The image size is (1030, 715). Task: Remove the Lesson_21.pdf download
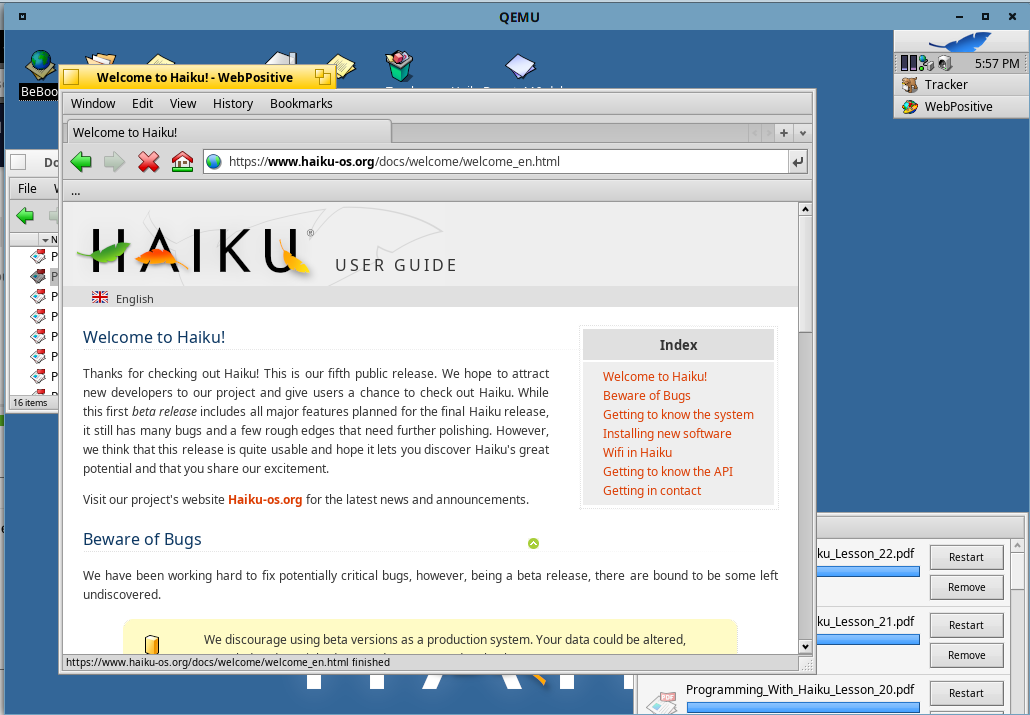point(966,655)
